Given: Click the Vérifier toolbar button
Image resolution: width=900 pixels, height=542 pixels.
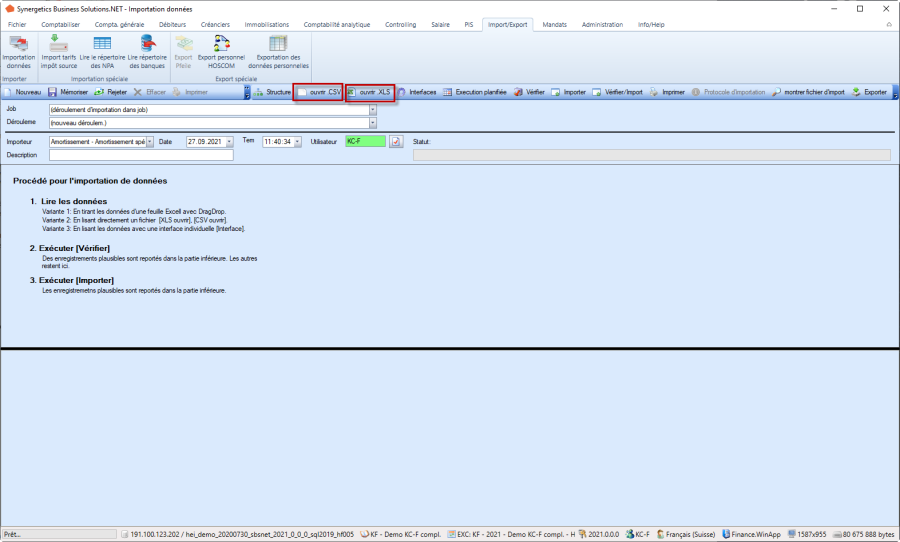Looking at the screenshot, I should pyautogui.click(x=531, y=92).
